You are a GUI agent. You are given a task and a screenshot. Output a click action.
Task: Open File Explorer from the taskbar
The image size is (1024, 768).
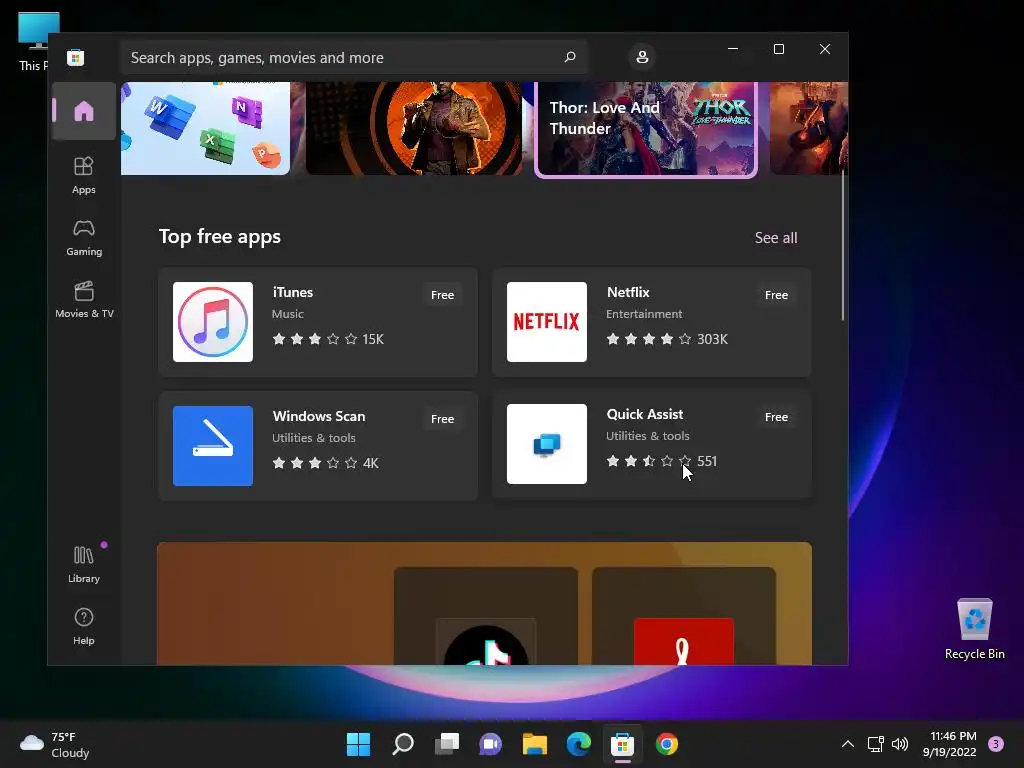pyautogui.click(x=535, y=744)
